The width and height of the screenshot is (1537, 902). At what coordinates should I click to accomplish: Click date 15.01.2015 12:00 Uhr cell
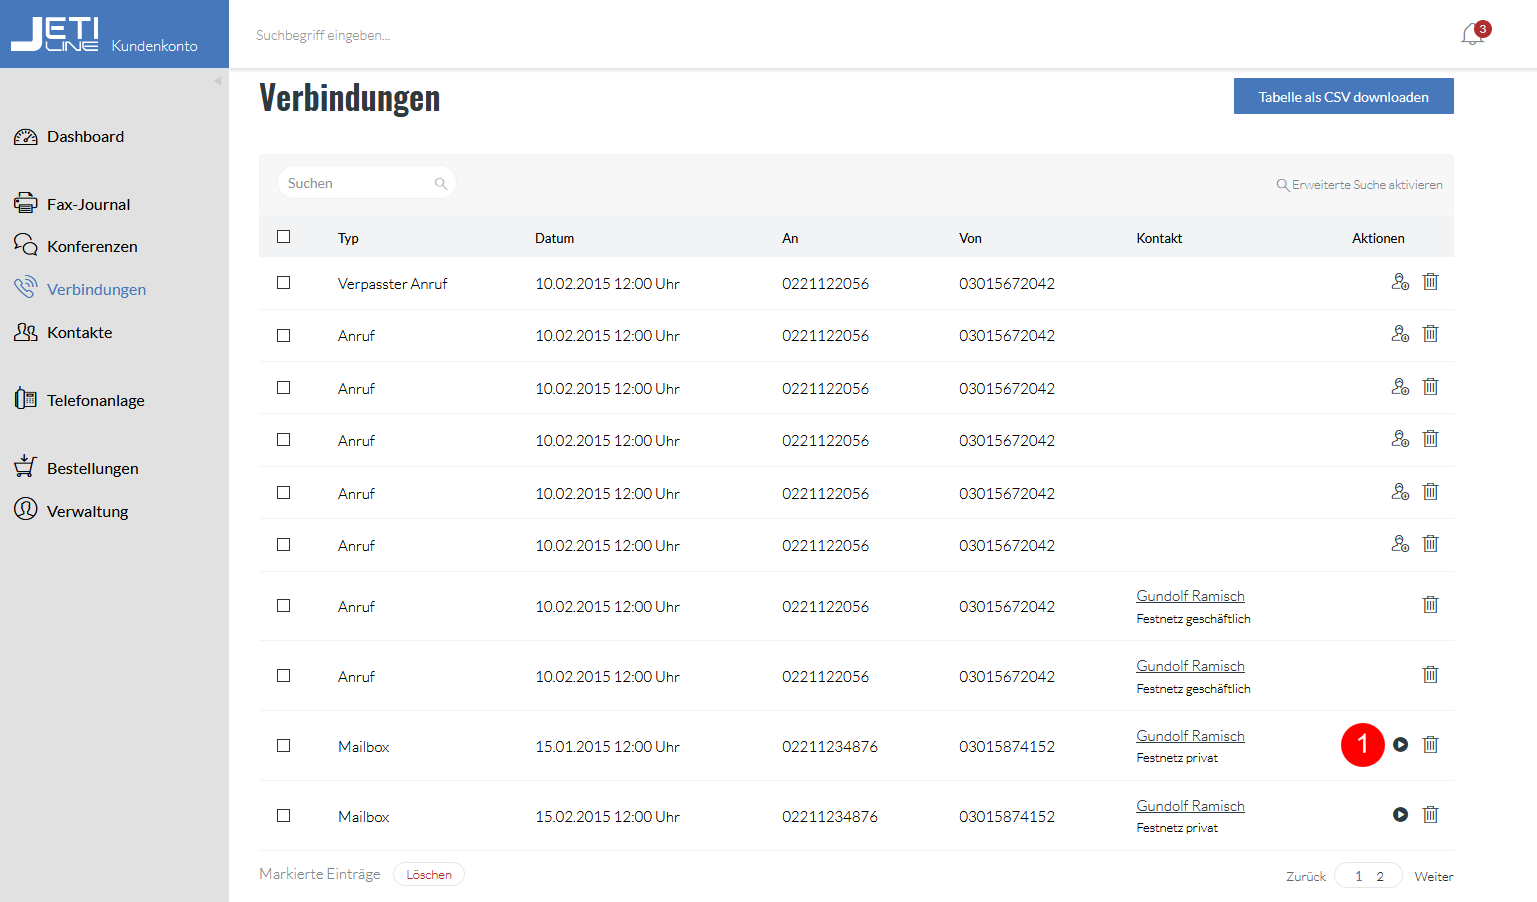pos(607,747)
